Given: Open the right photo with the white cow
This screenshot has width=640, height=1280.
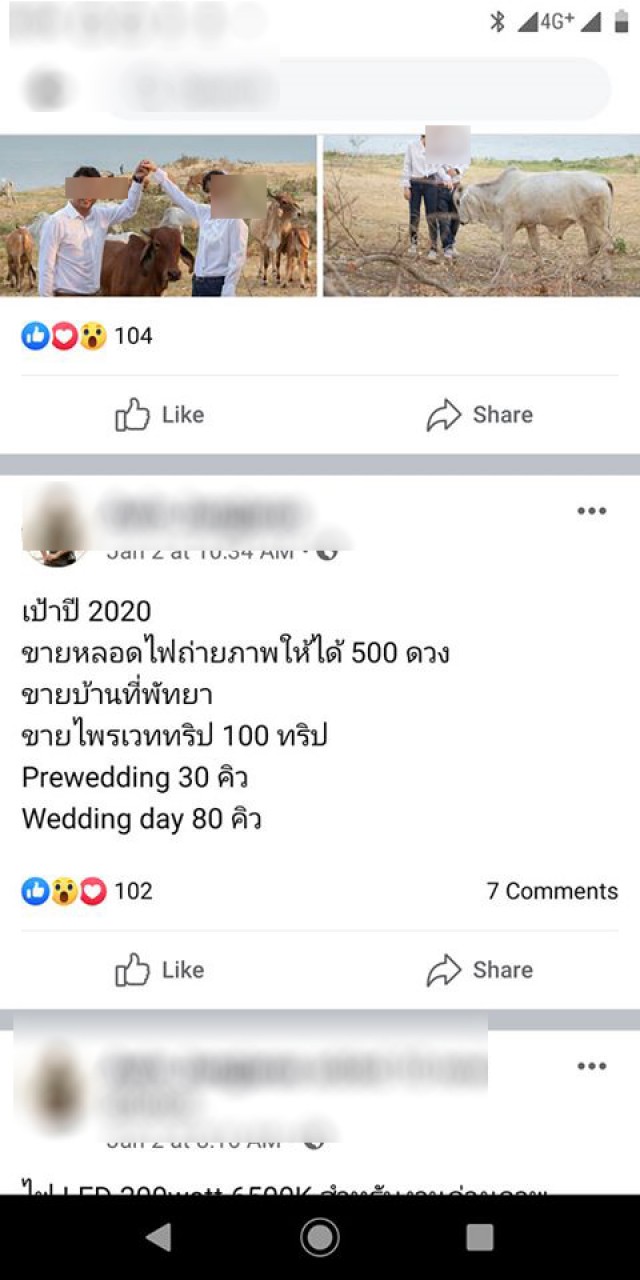Looking at the screenshot, I should (x=482, y=216).
